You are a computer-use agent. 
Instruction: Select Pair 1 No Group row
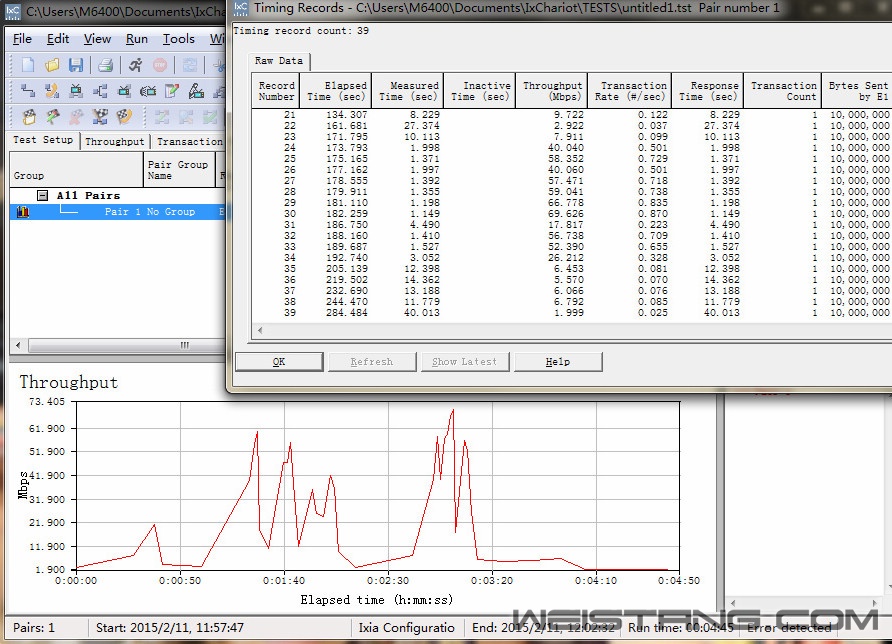(118, 212)
